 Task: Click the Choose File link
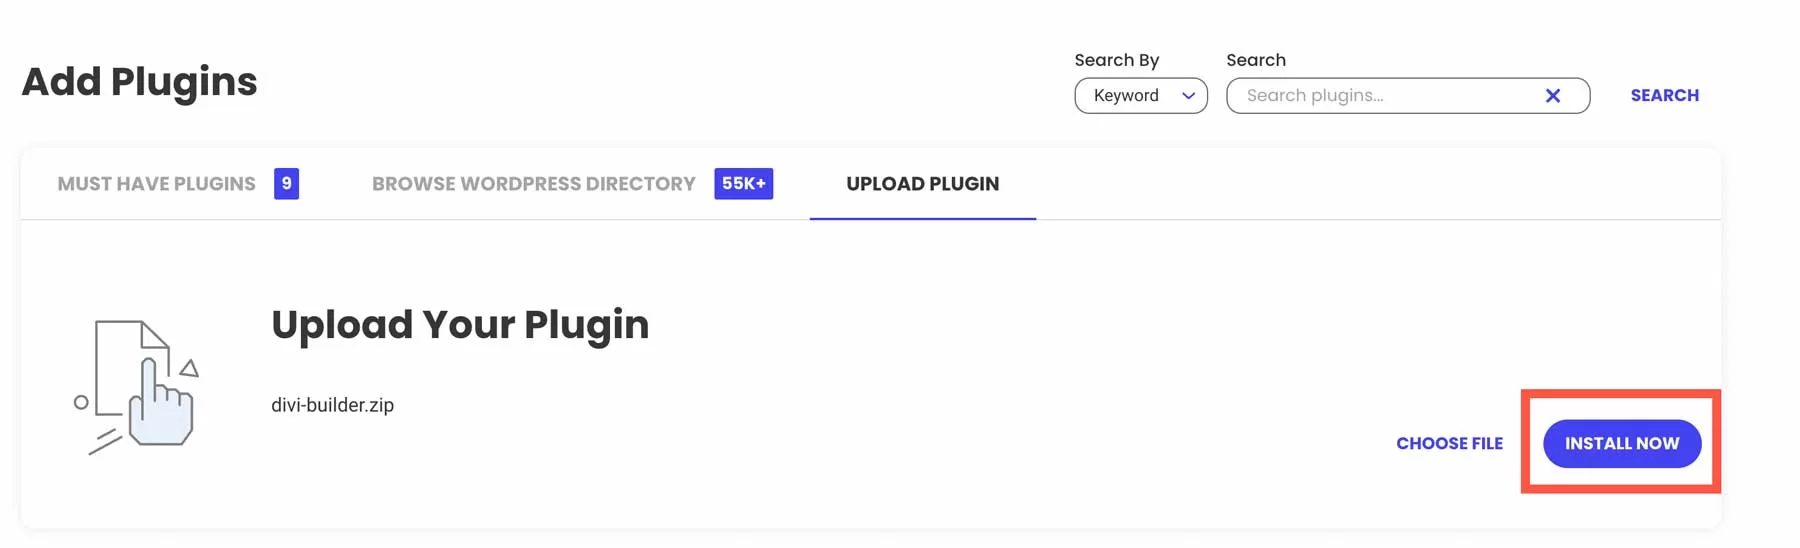click(x=1449, y=443)
